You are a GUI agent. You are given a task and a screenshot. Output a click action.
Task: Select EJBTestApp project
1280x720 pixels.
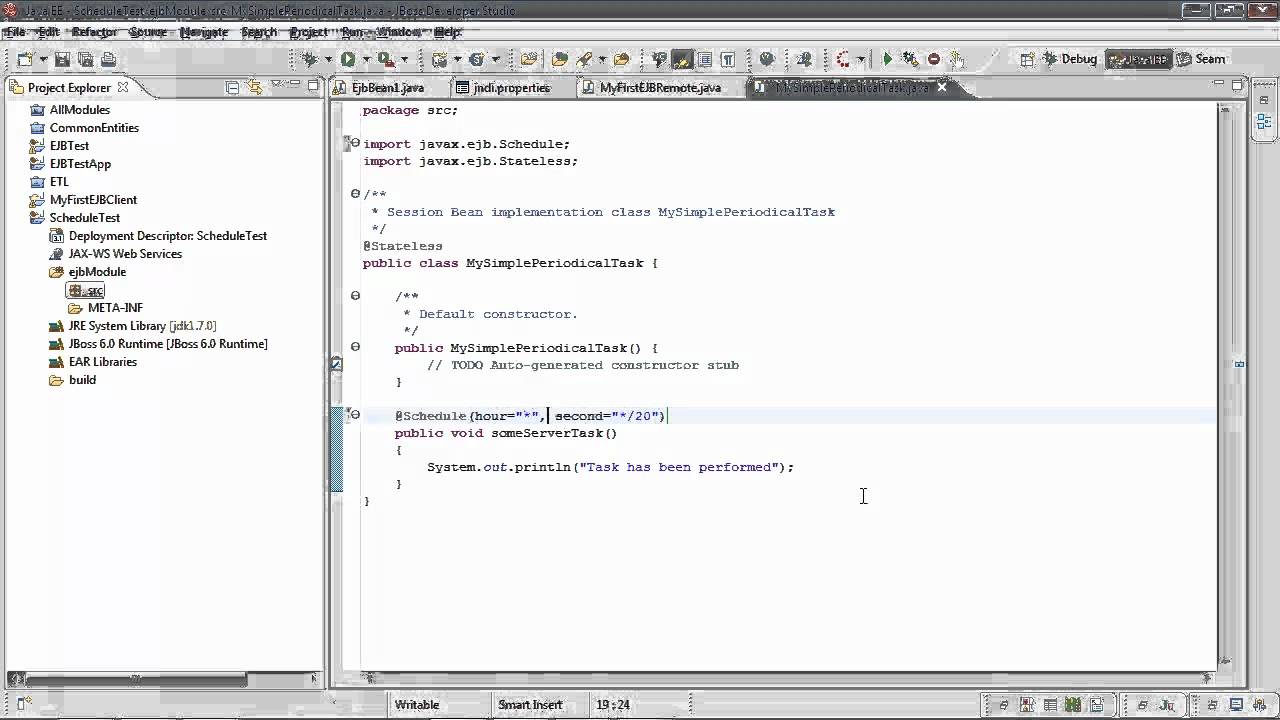coord(80,164)
